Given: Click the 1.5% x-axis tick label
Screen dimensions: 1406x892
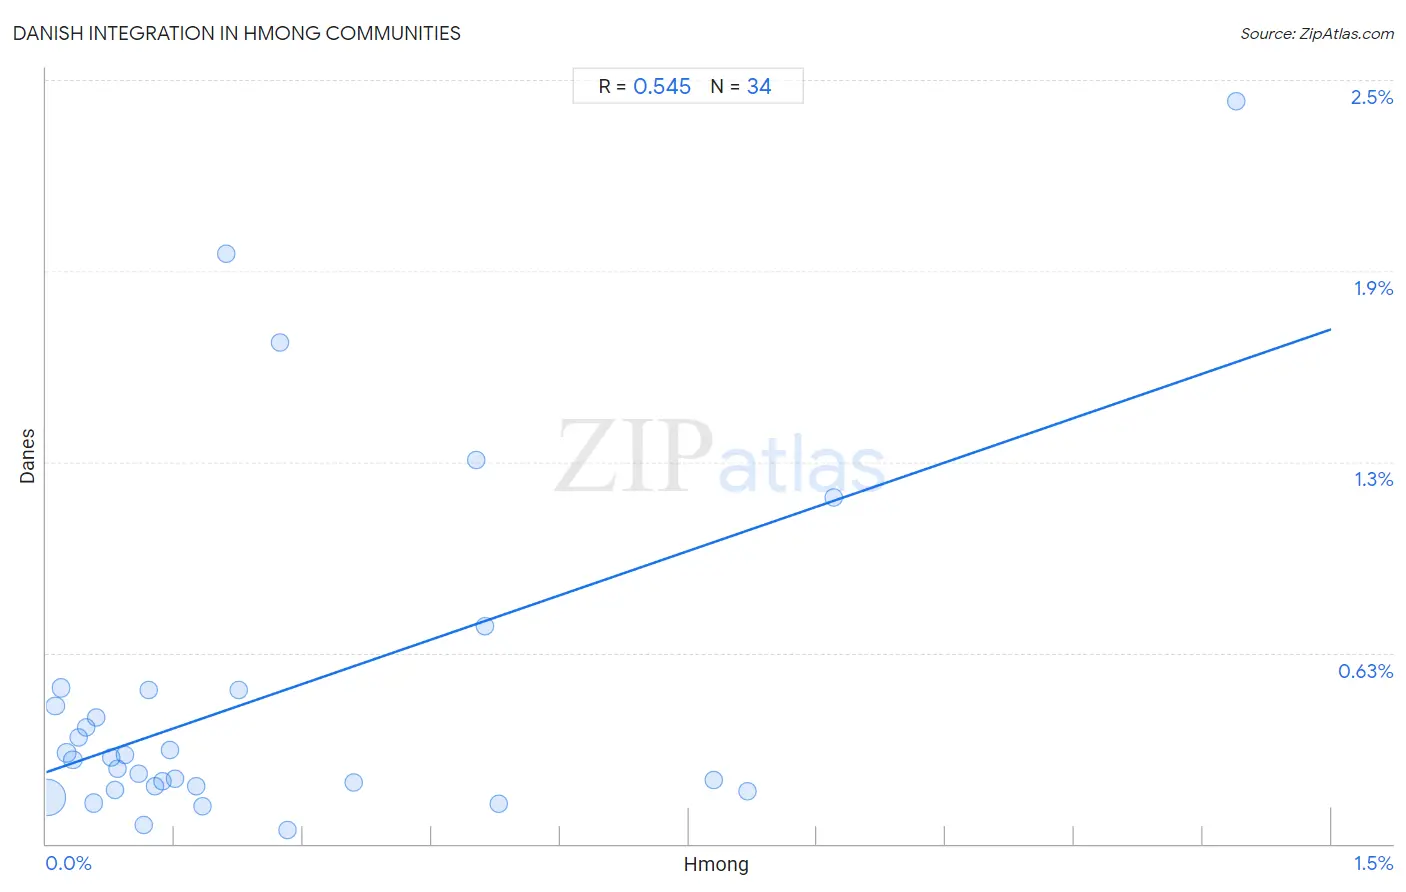Looking at the screenshot, I should [1374, 863].
